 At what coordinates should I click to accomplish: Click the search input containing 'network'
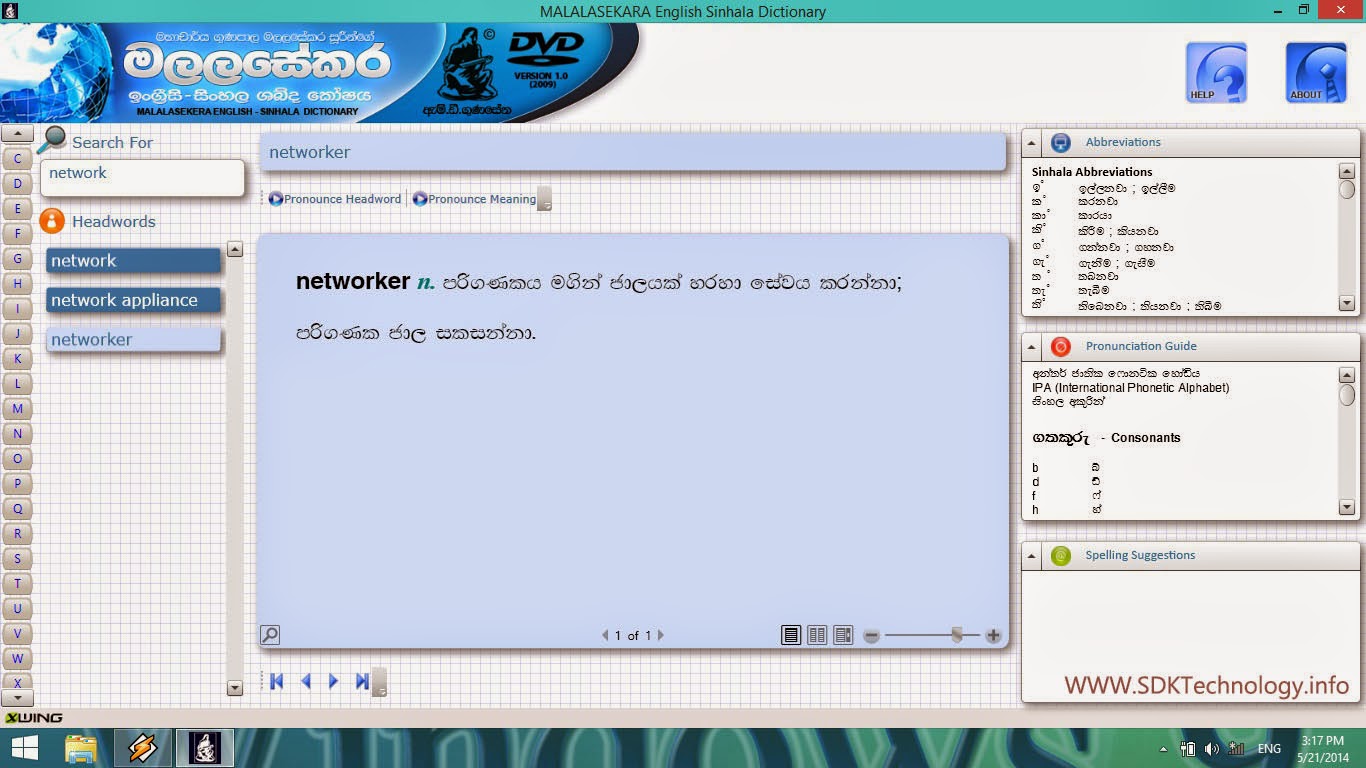click(x=142, y=176)
